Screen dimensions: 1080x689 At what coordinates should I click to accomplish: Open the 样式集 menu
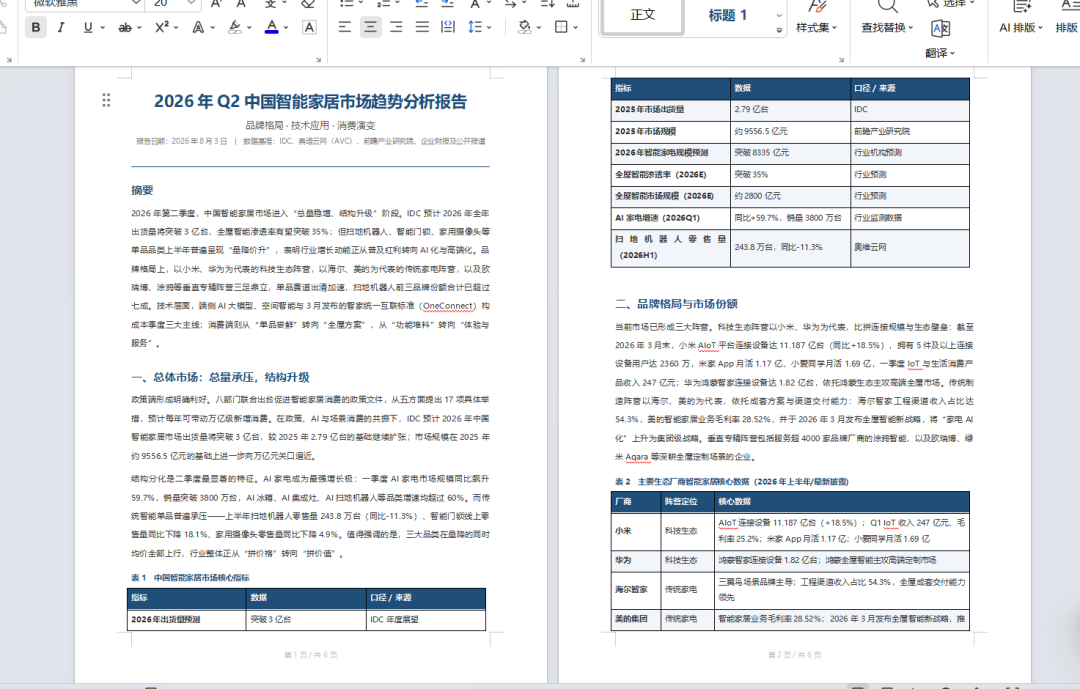816,28
